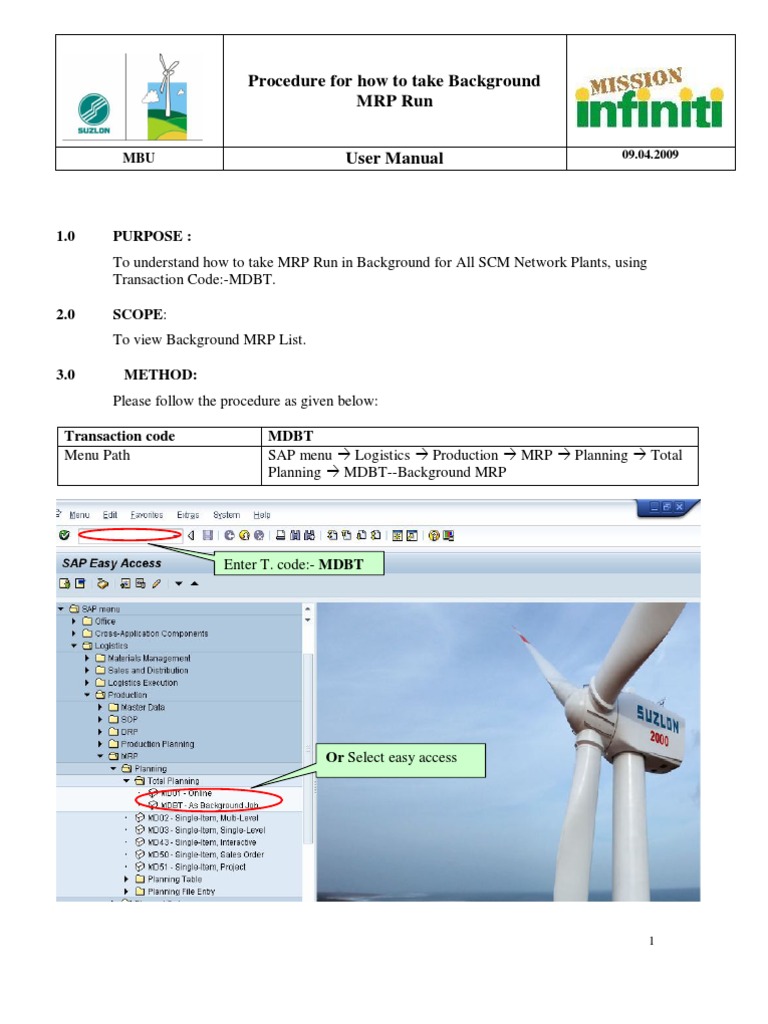Click the SAP Business Workplace icon
Image resolution: width=768 pixels, height=1024 pixels.
pyautogui.click(x=103, y=584)
